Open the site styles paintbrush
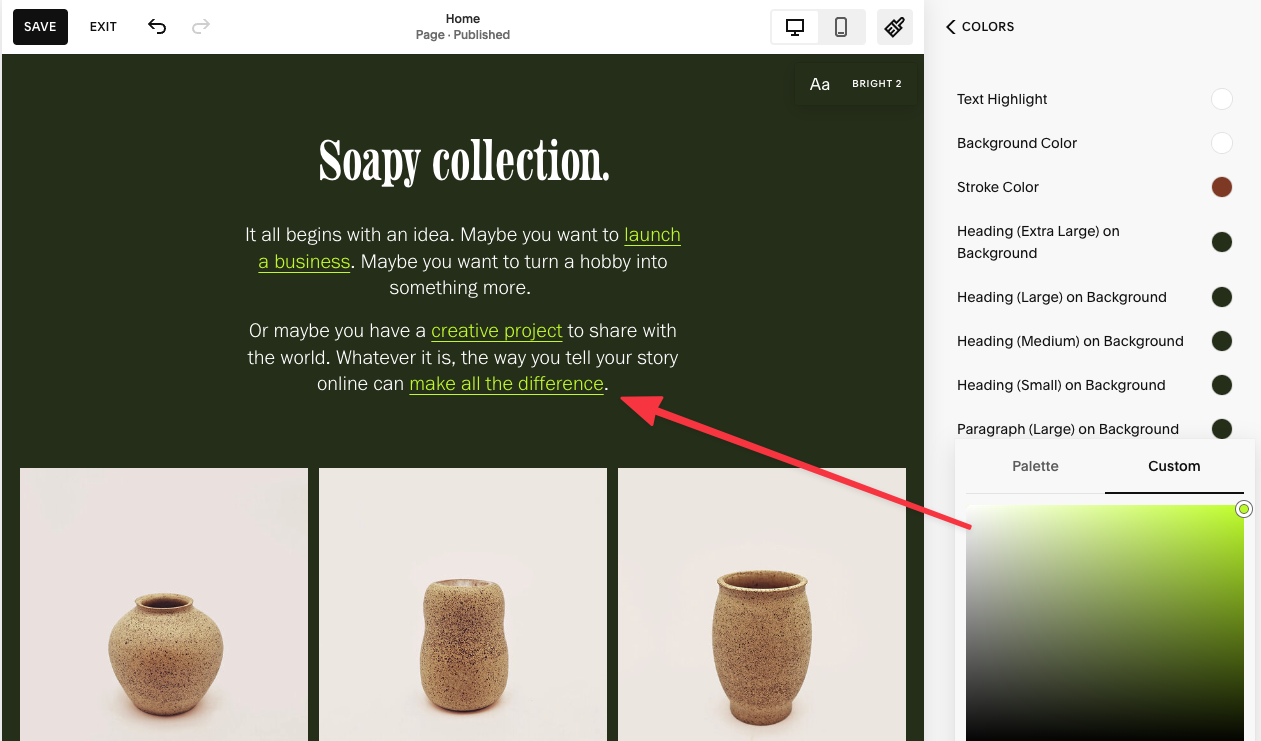Screen dimensions: 1261x741 [x=895, y=27]
